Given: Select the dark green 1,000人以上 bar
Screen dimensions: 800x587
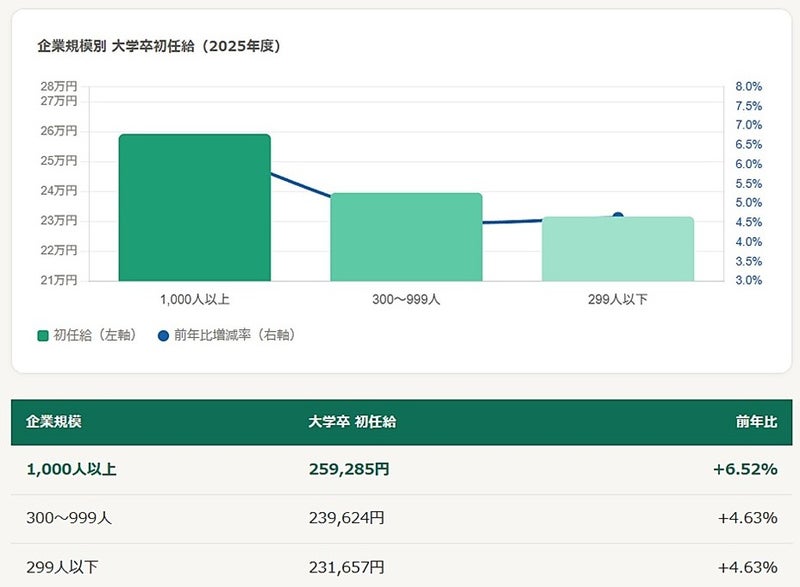Looking at the screenshot, I should [194, 208].
